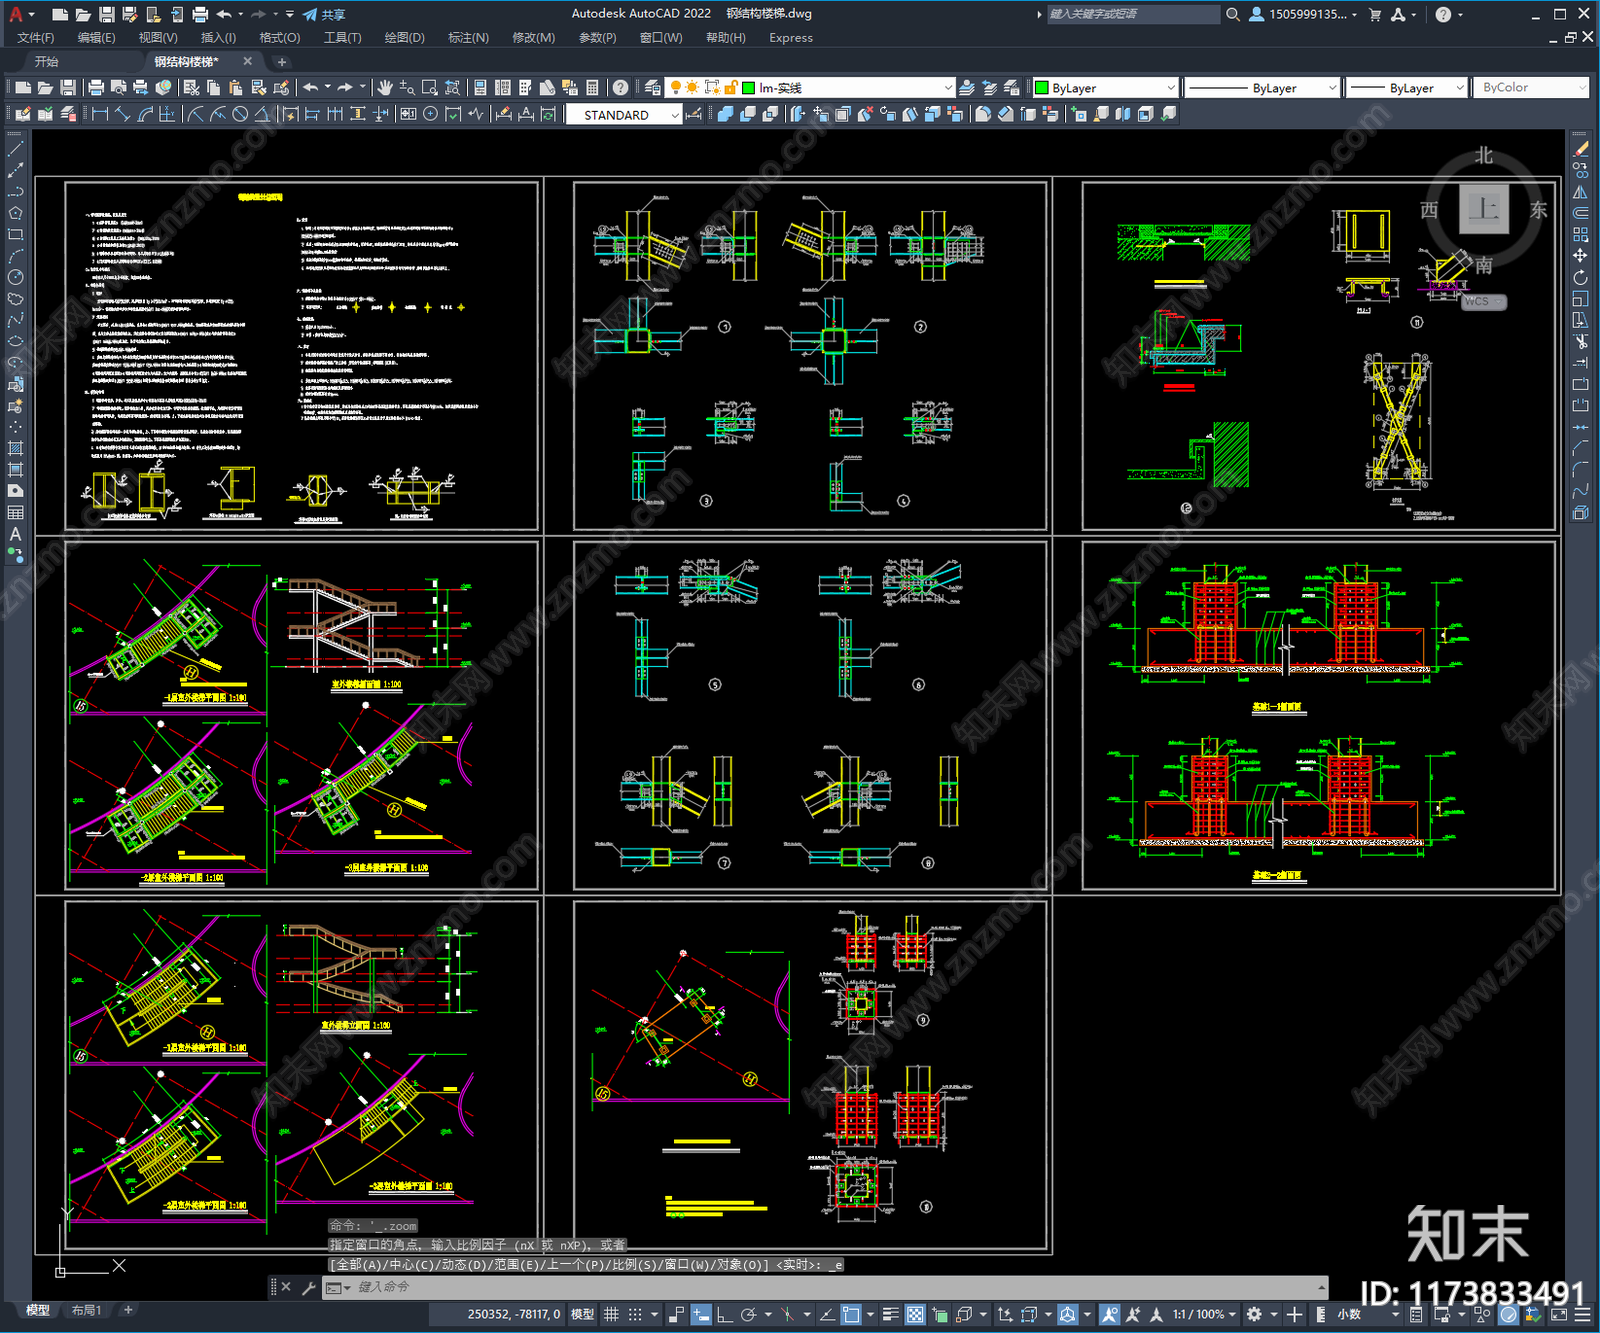Viewport: 1600px width, 1333px height.
Task: Expand the user account 1505999135 dropdown
Action: point(1304,14)
